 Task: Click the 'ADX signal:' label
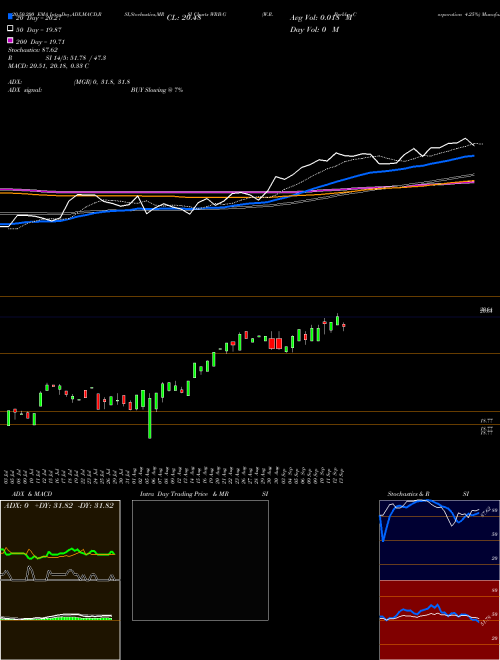pyautogui.click(x=25, y=90)
